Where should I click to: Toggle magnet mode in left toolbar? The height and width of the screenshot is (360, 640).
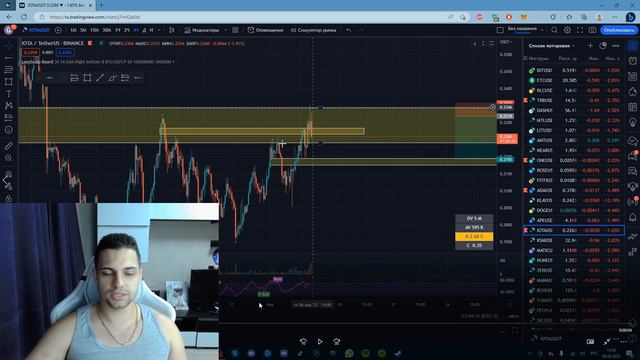click(x=9, y=174)
